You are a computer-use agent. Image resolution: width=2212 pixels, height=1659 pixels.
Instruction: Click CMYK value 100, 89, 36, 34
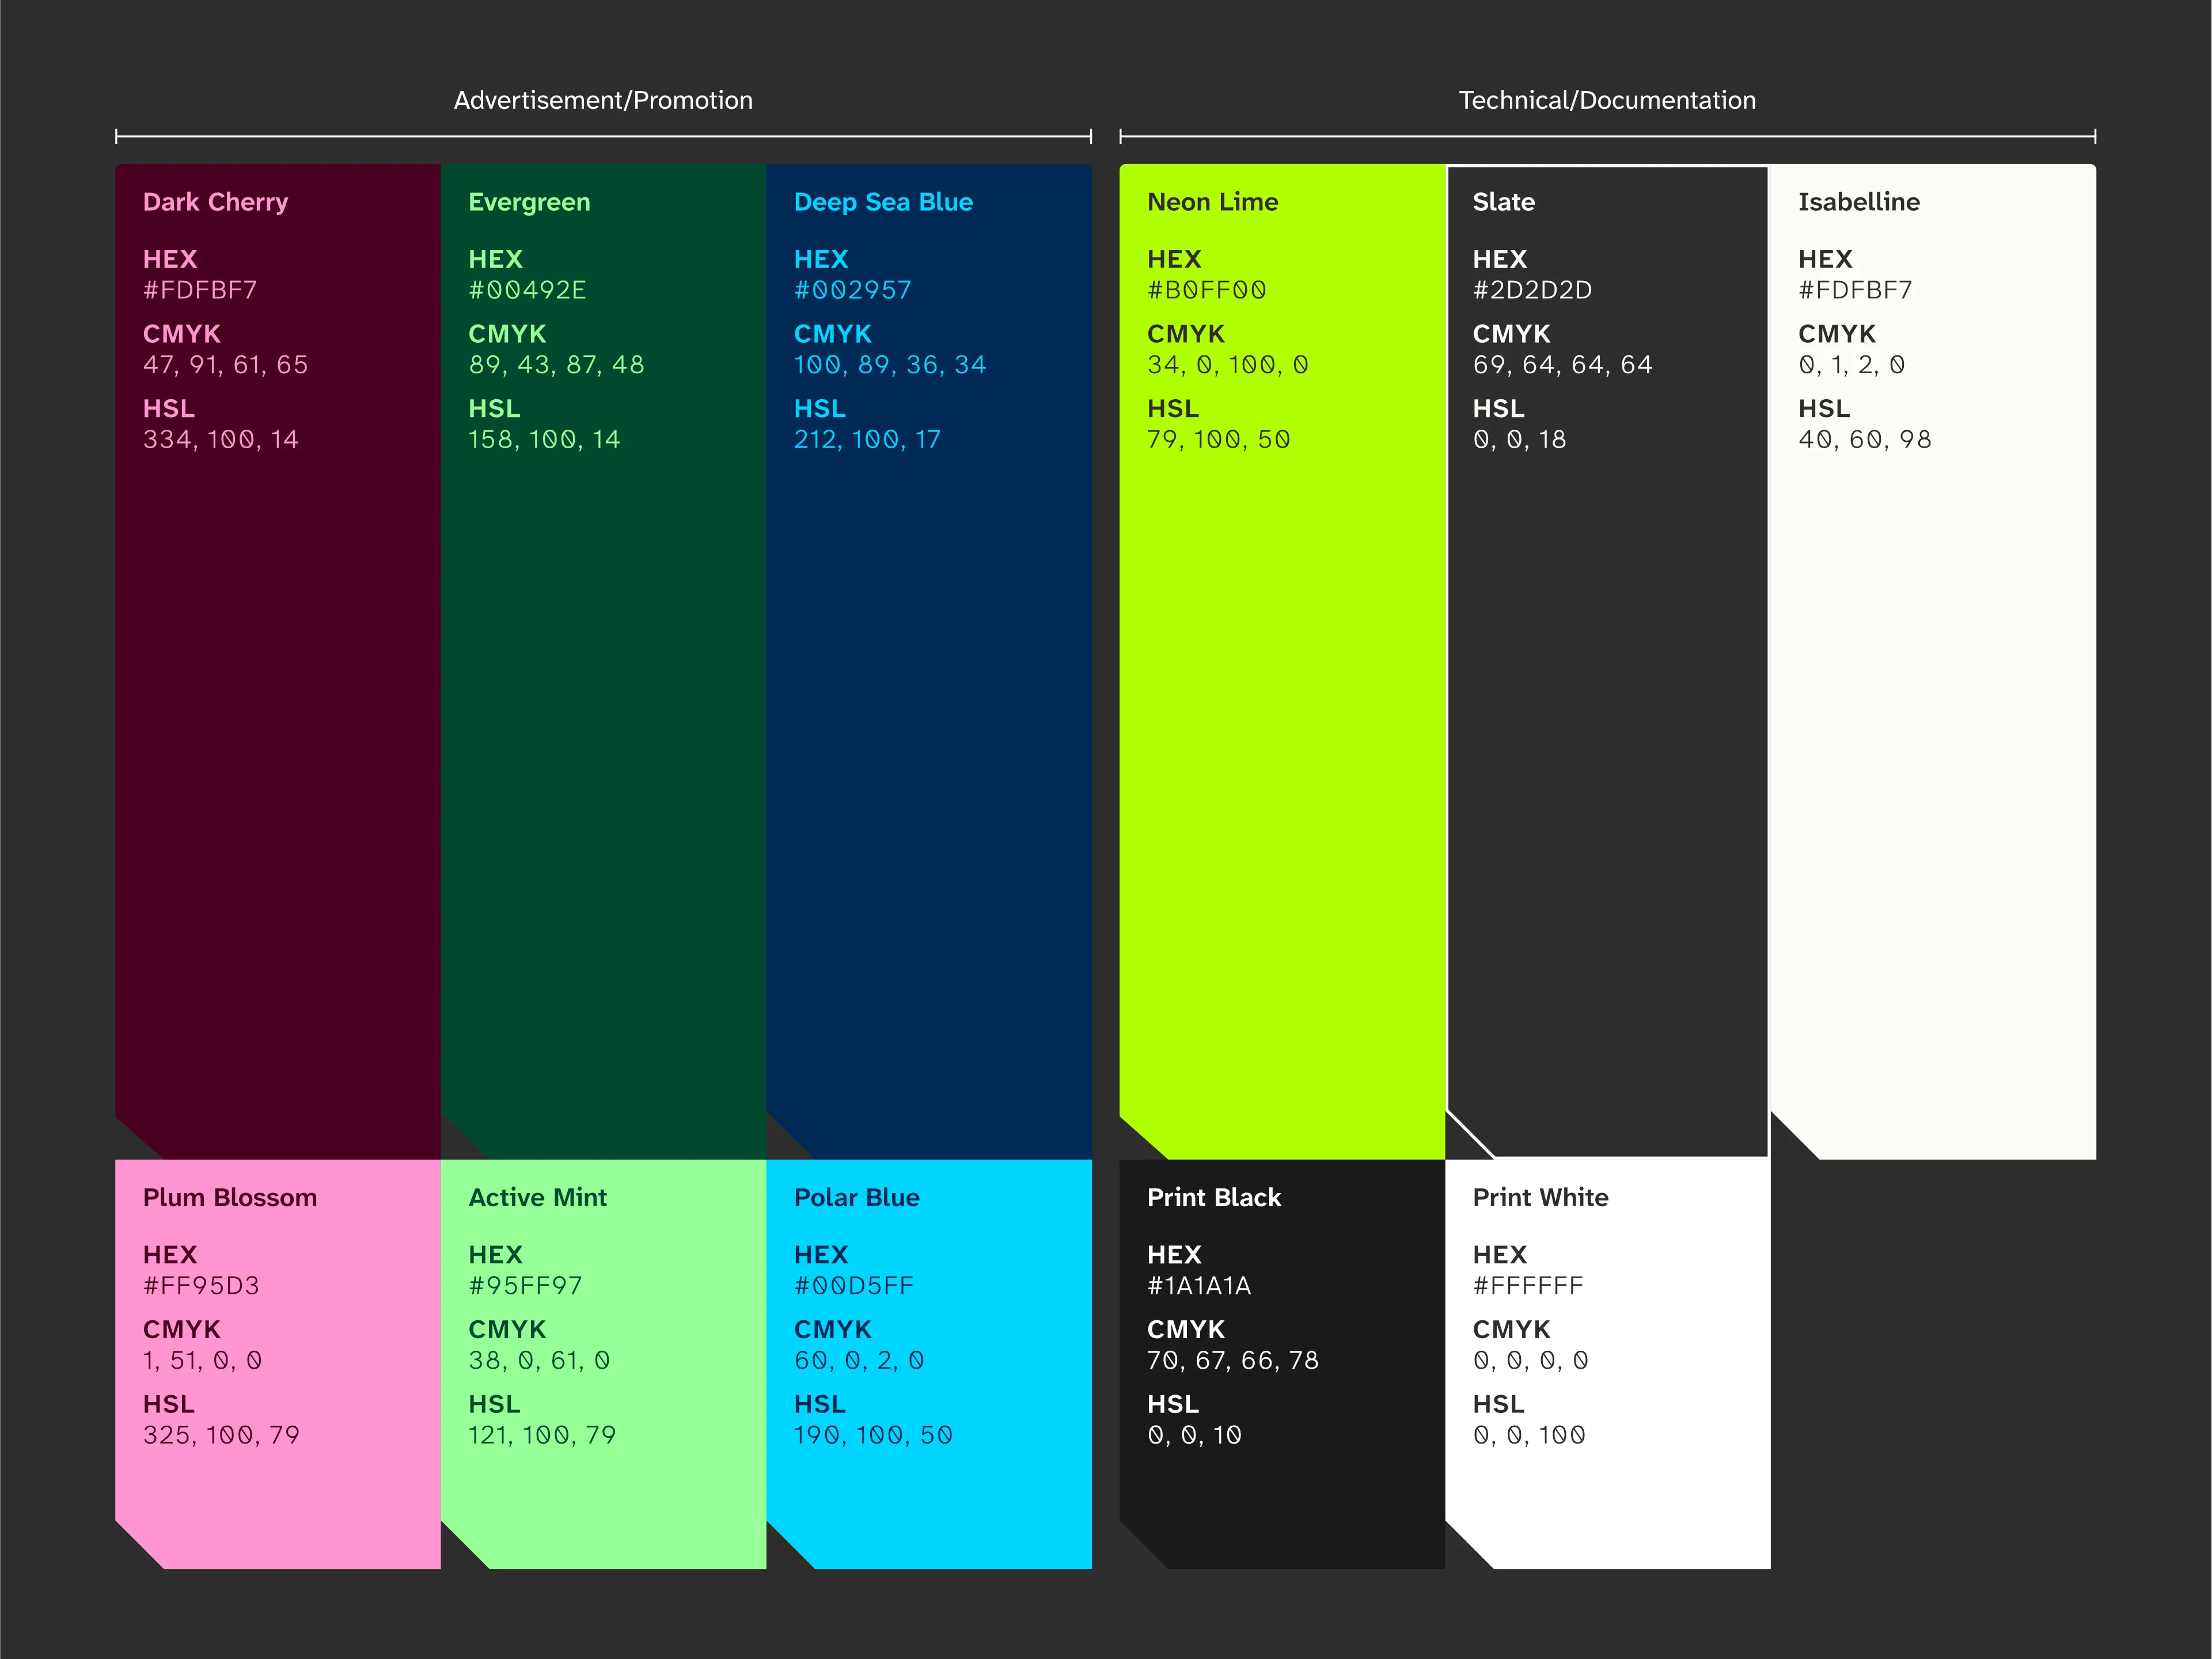click(890, 365)
